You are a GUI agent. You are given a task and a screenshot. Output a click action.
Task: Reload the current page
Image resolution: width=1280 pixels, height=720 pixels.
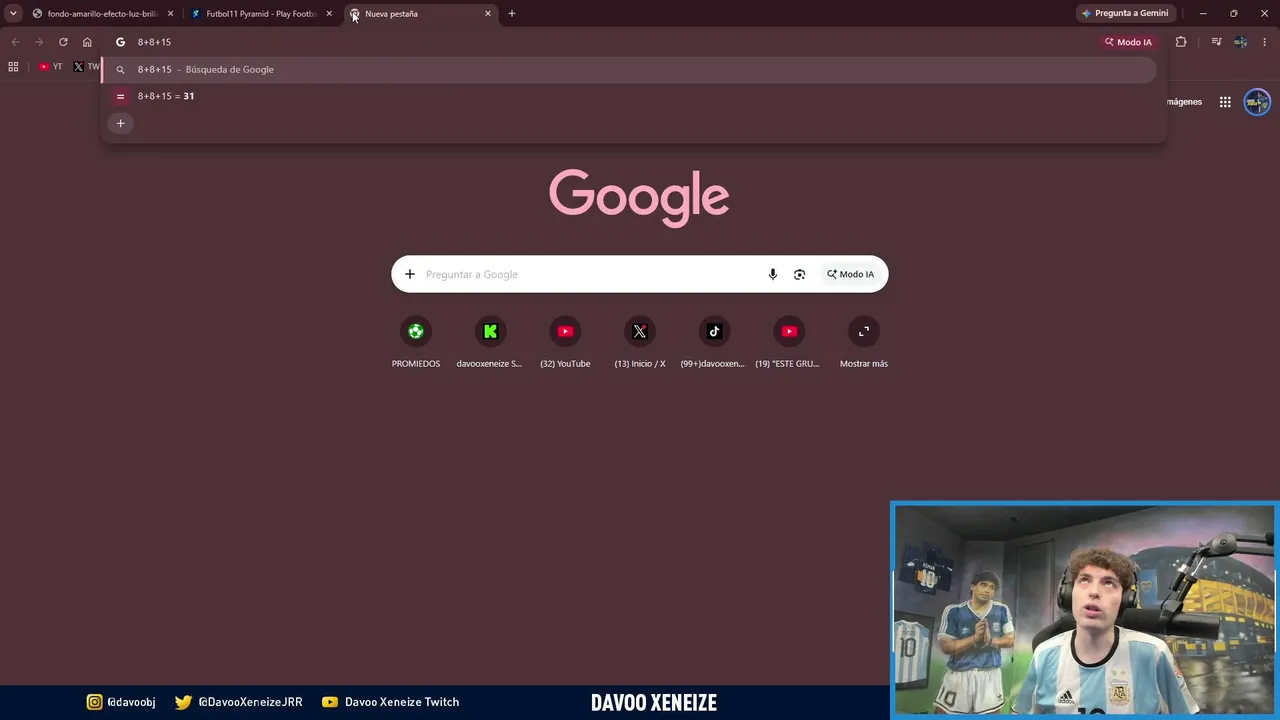[63, 42]
